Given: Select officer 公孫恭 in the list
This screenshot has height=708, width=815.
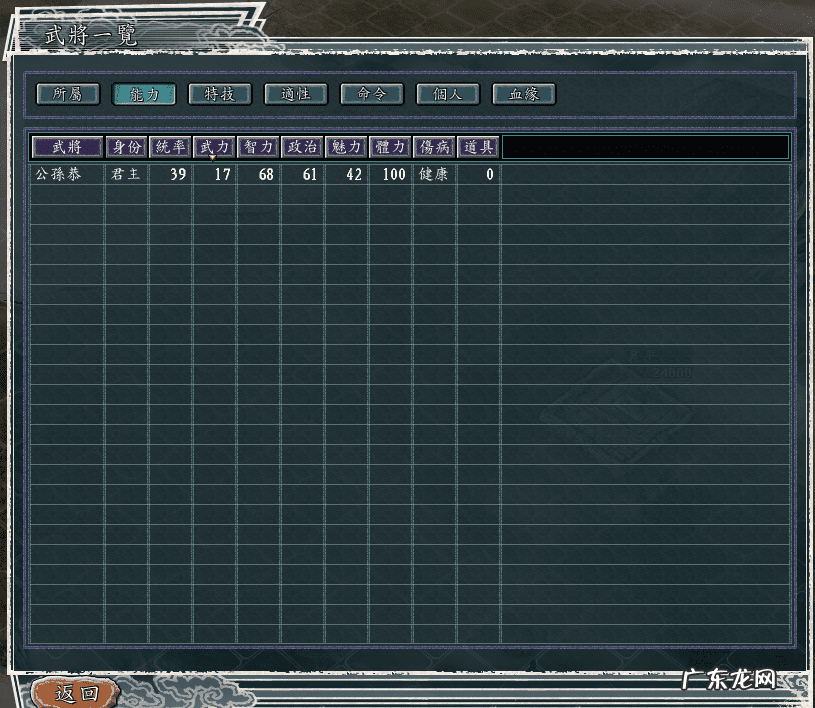Looking at the screenshot, I should click(60, 175).
